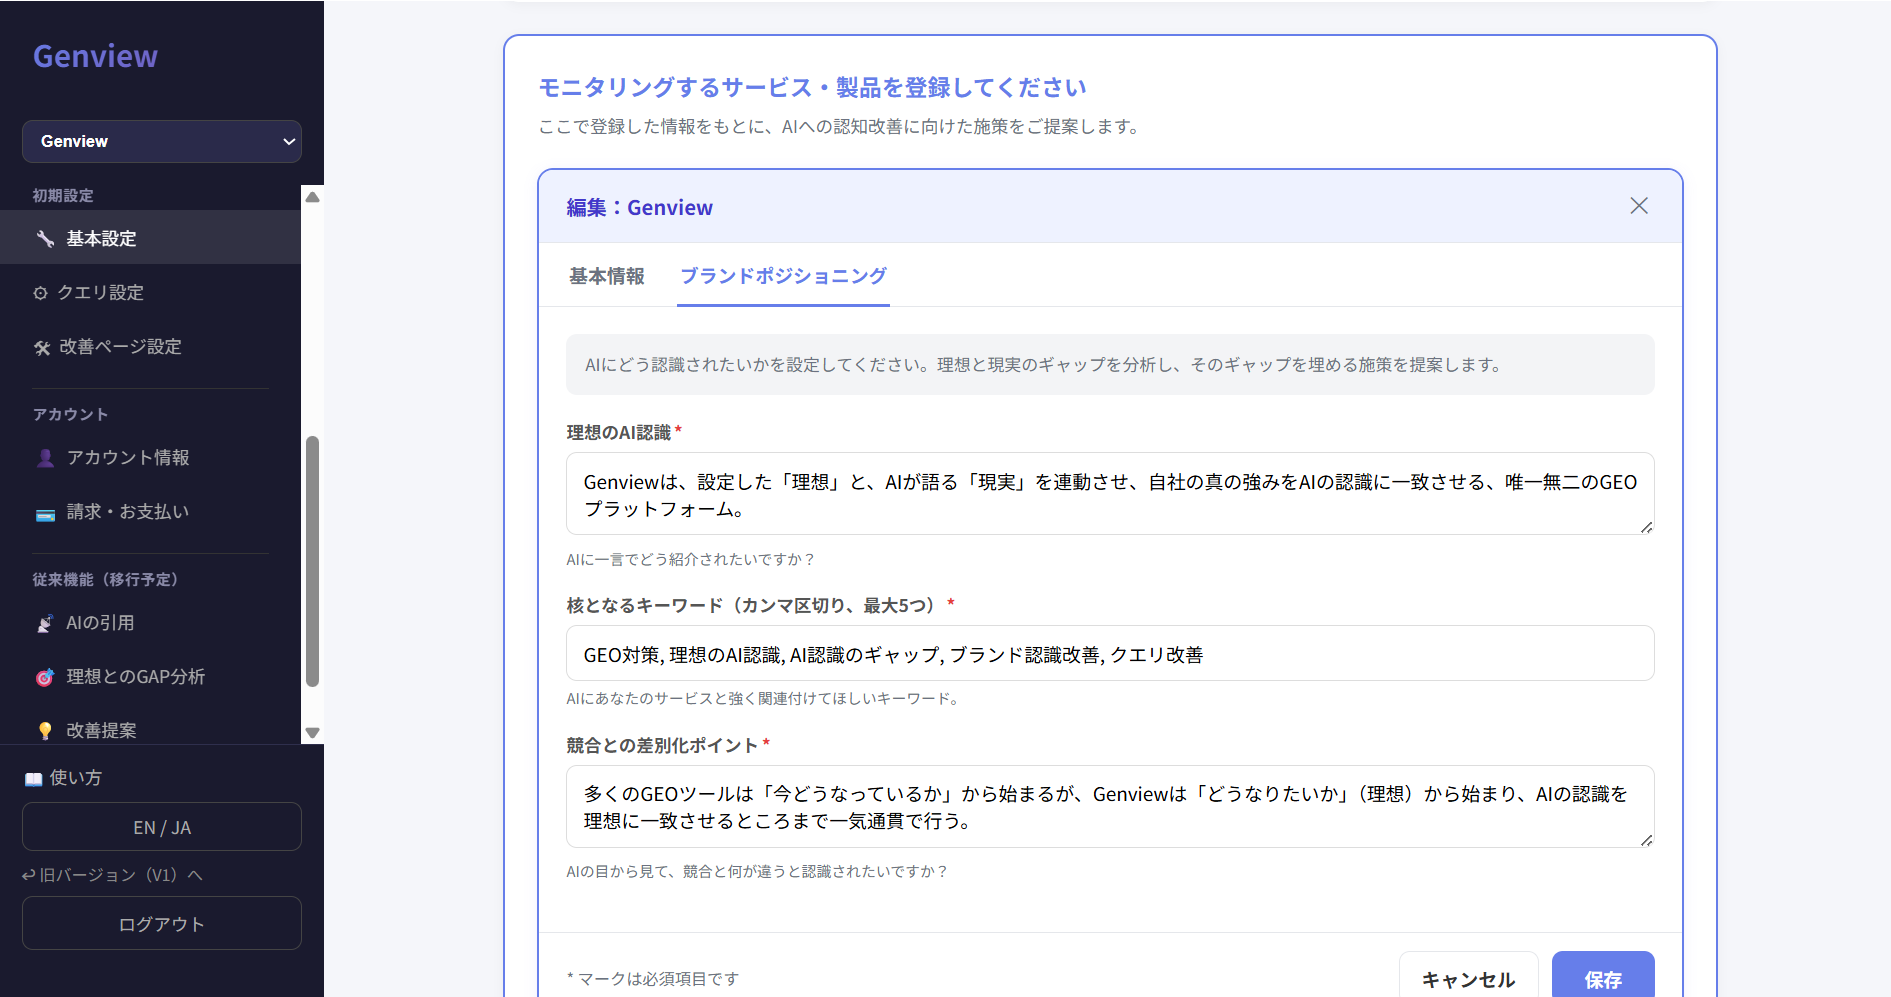Click resize handle of 理想のAI認識 textarea

[1646, 527]
